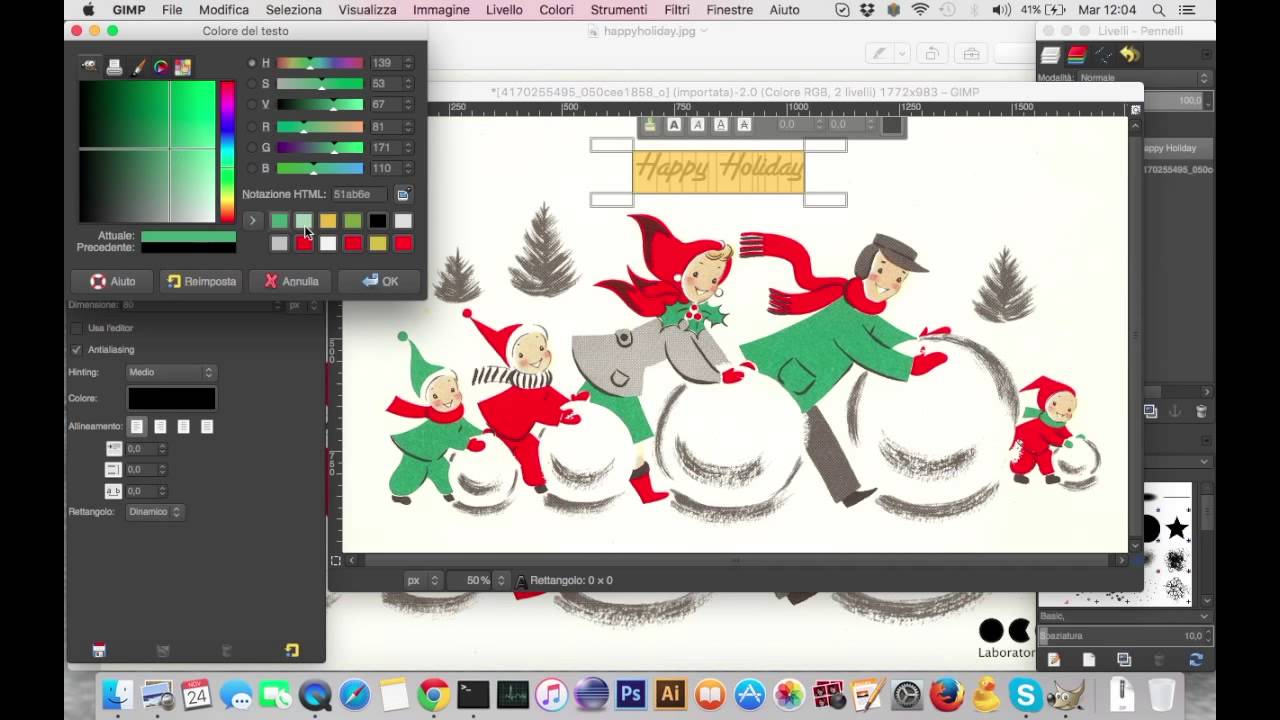Toggle the Antialiasing checkbox
The height and width of the screenshot is (720, 1280).
coord(76,350)
